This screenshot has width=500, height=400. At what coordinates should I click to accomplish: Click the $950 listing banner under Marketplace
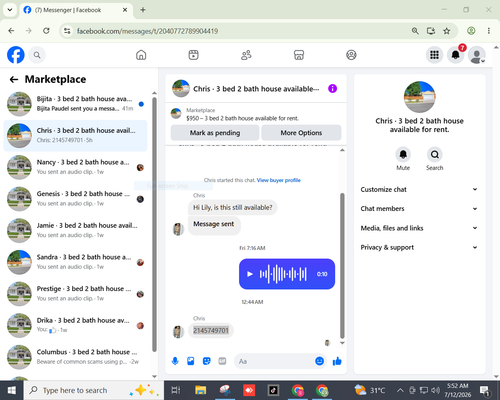pos(242,118)
